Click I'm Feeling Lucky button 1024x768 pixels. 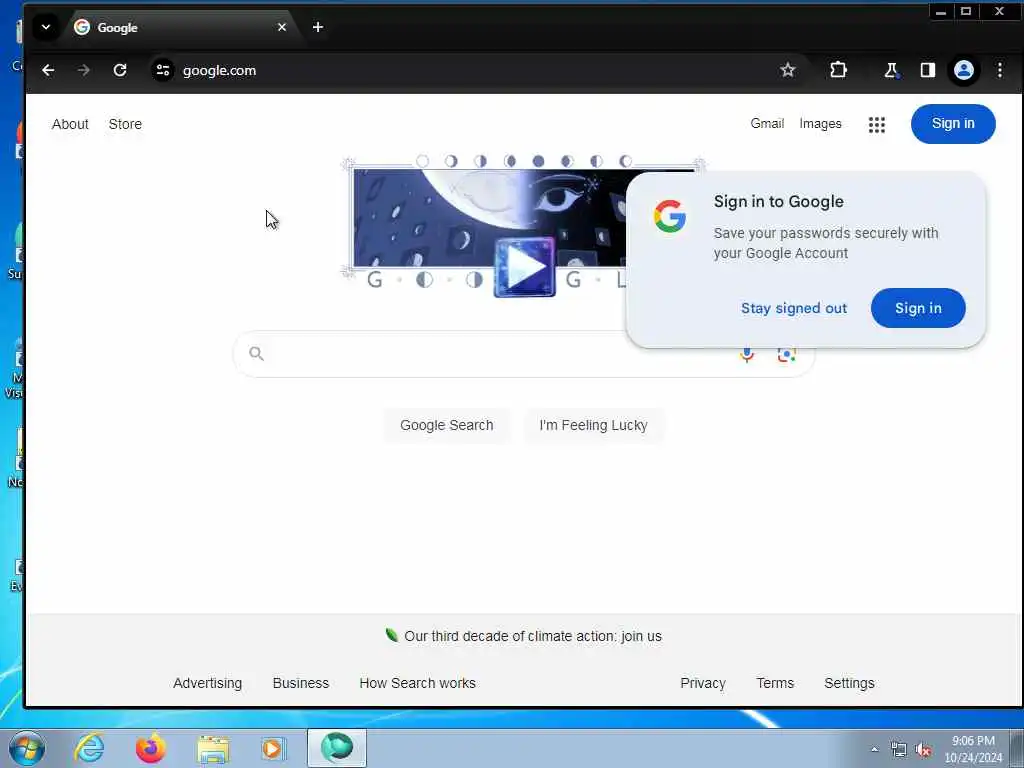coord(593,425)
